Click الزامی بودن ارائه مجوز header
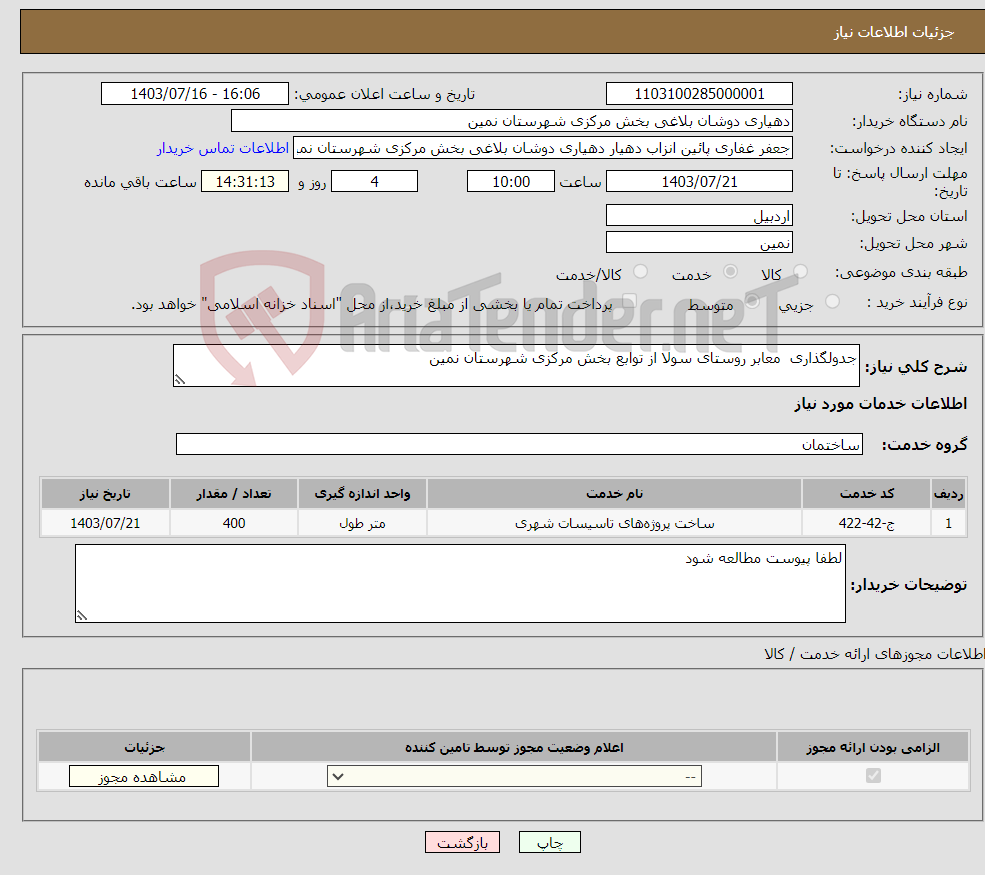Screen dimensions: 985x875 point(873,747)
